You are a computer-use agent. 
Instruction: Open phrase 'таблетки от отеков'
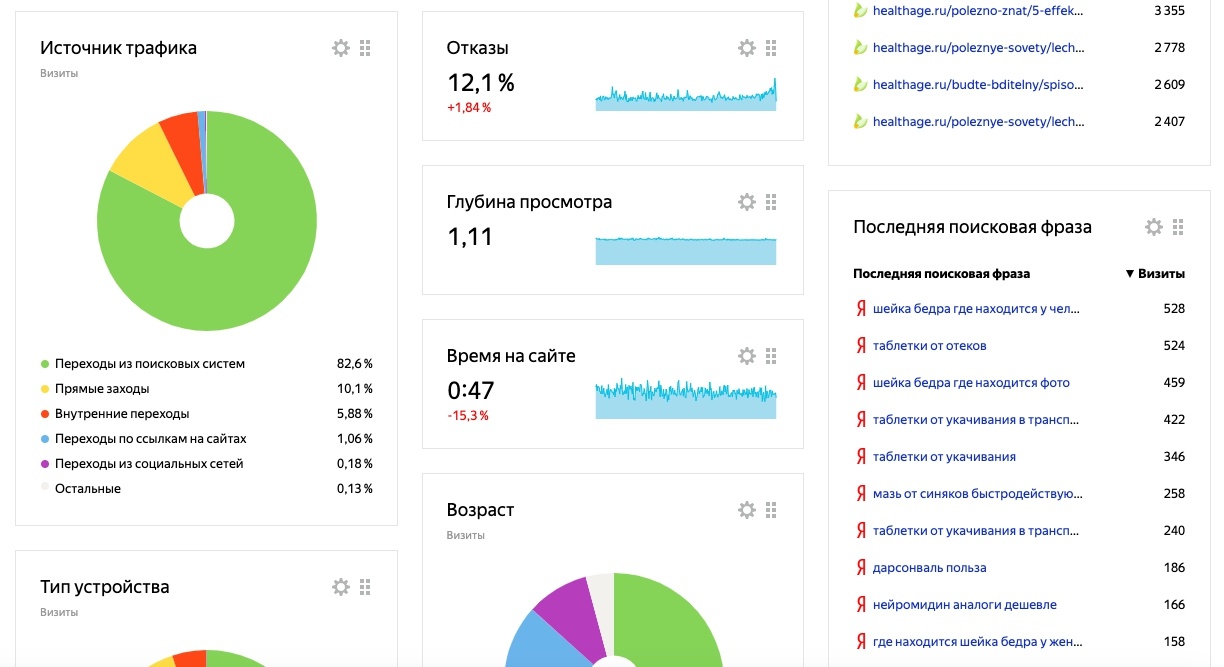929,346
